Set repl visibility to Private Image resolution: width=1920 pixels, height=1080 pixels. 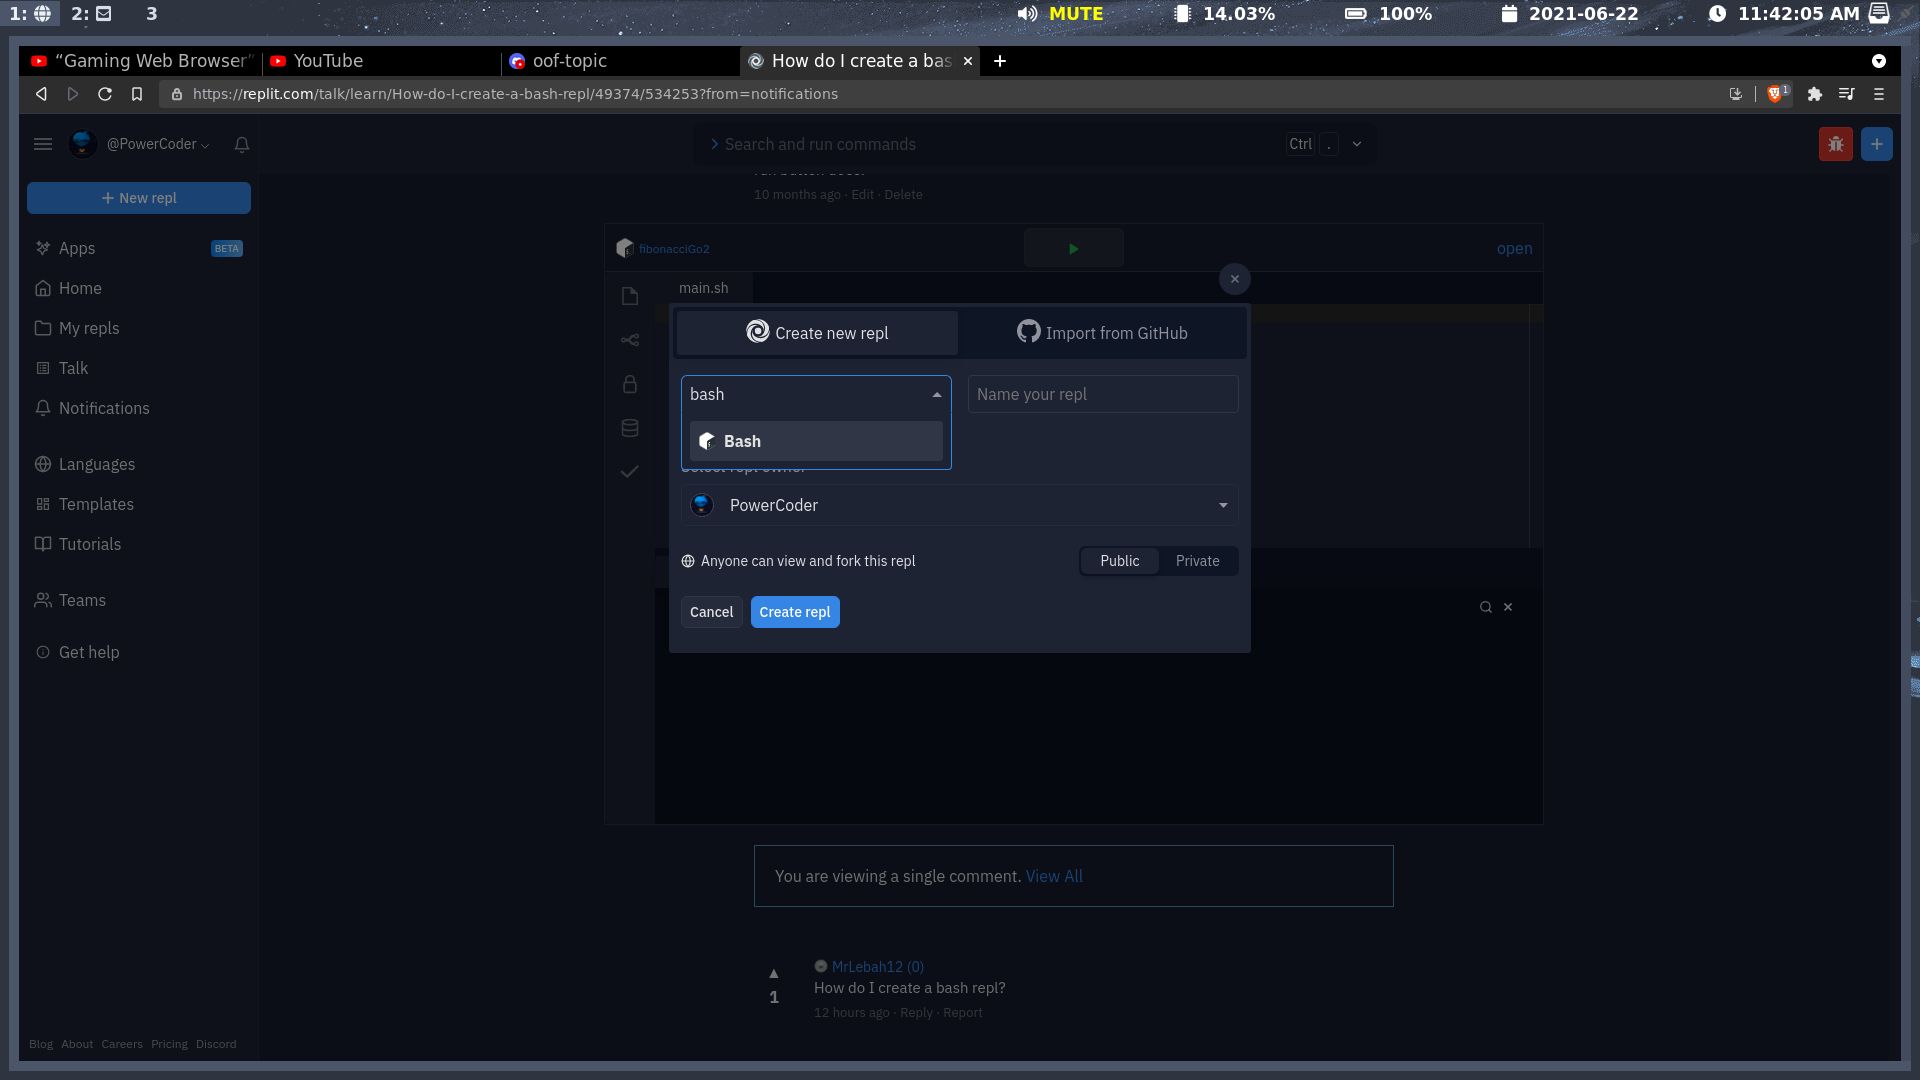click(1197, 561)
